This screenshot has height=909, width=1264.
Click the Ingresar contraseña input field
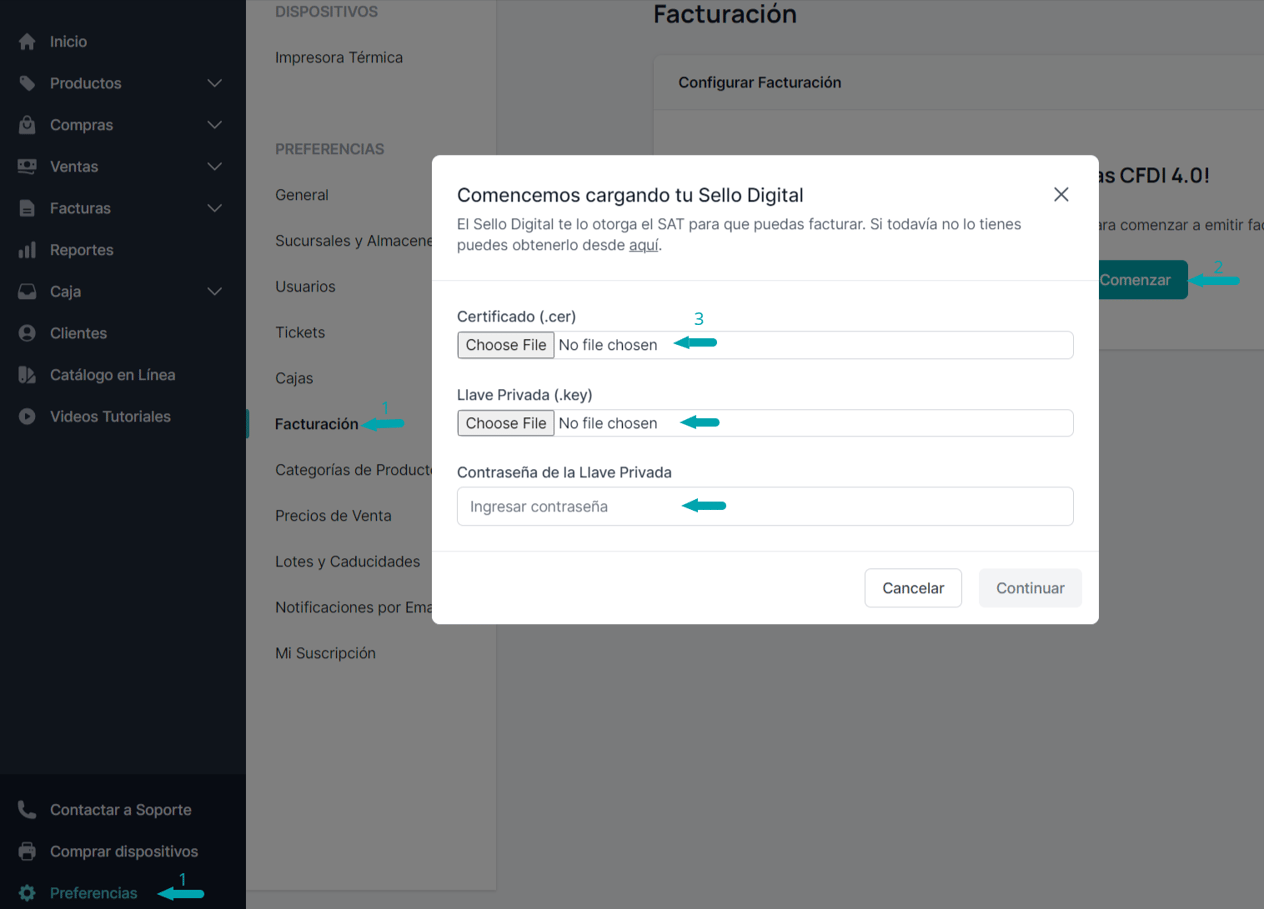pos(765,506)
